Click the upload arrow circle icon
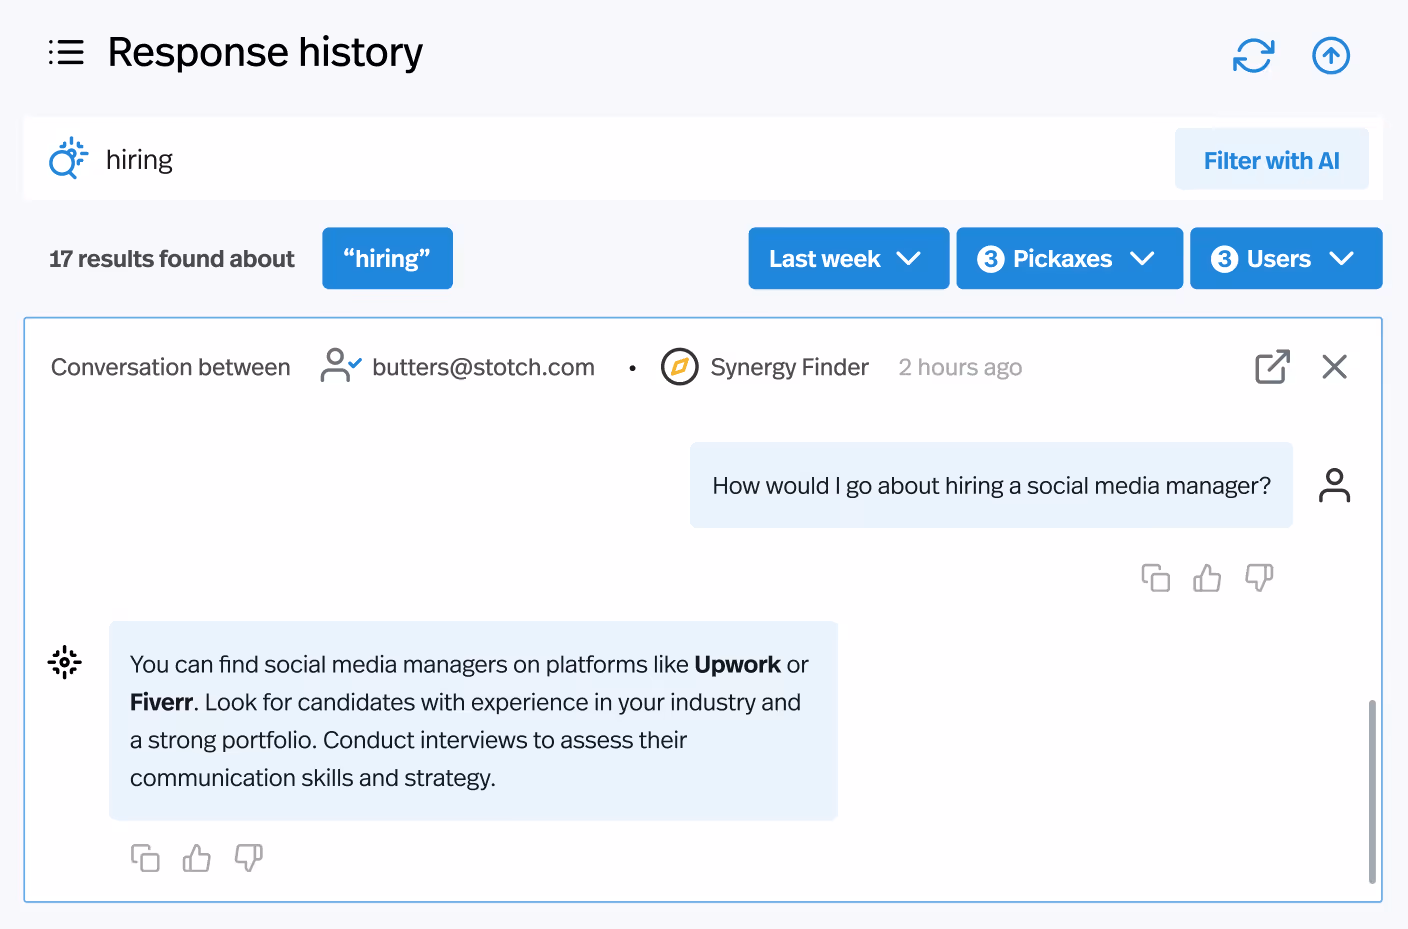This screenshot has height=929, width=1408. 1331,56
